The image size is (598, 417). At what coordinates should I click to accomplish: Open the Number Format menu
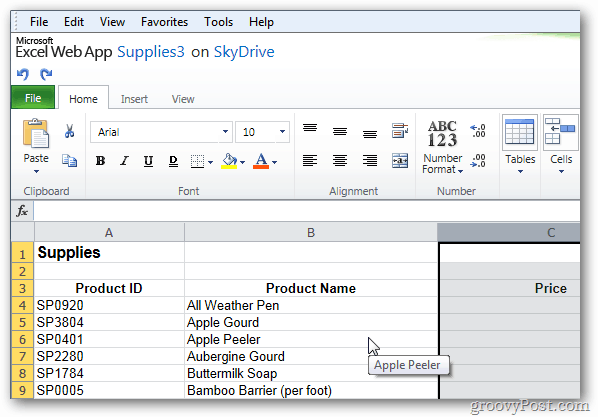[x=442, y=147]
